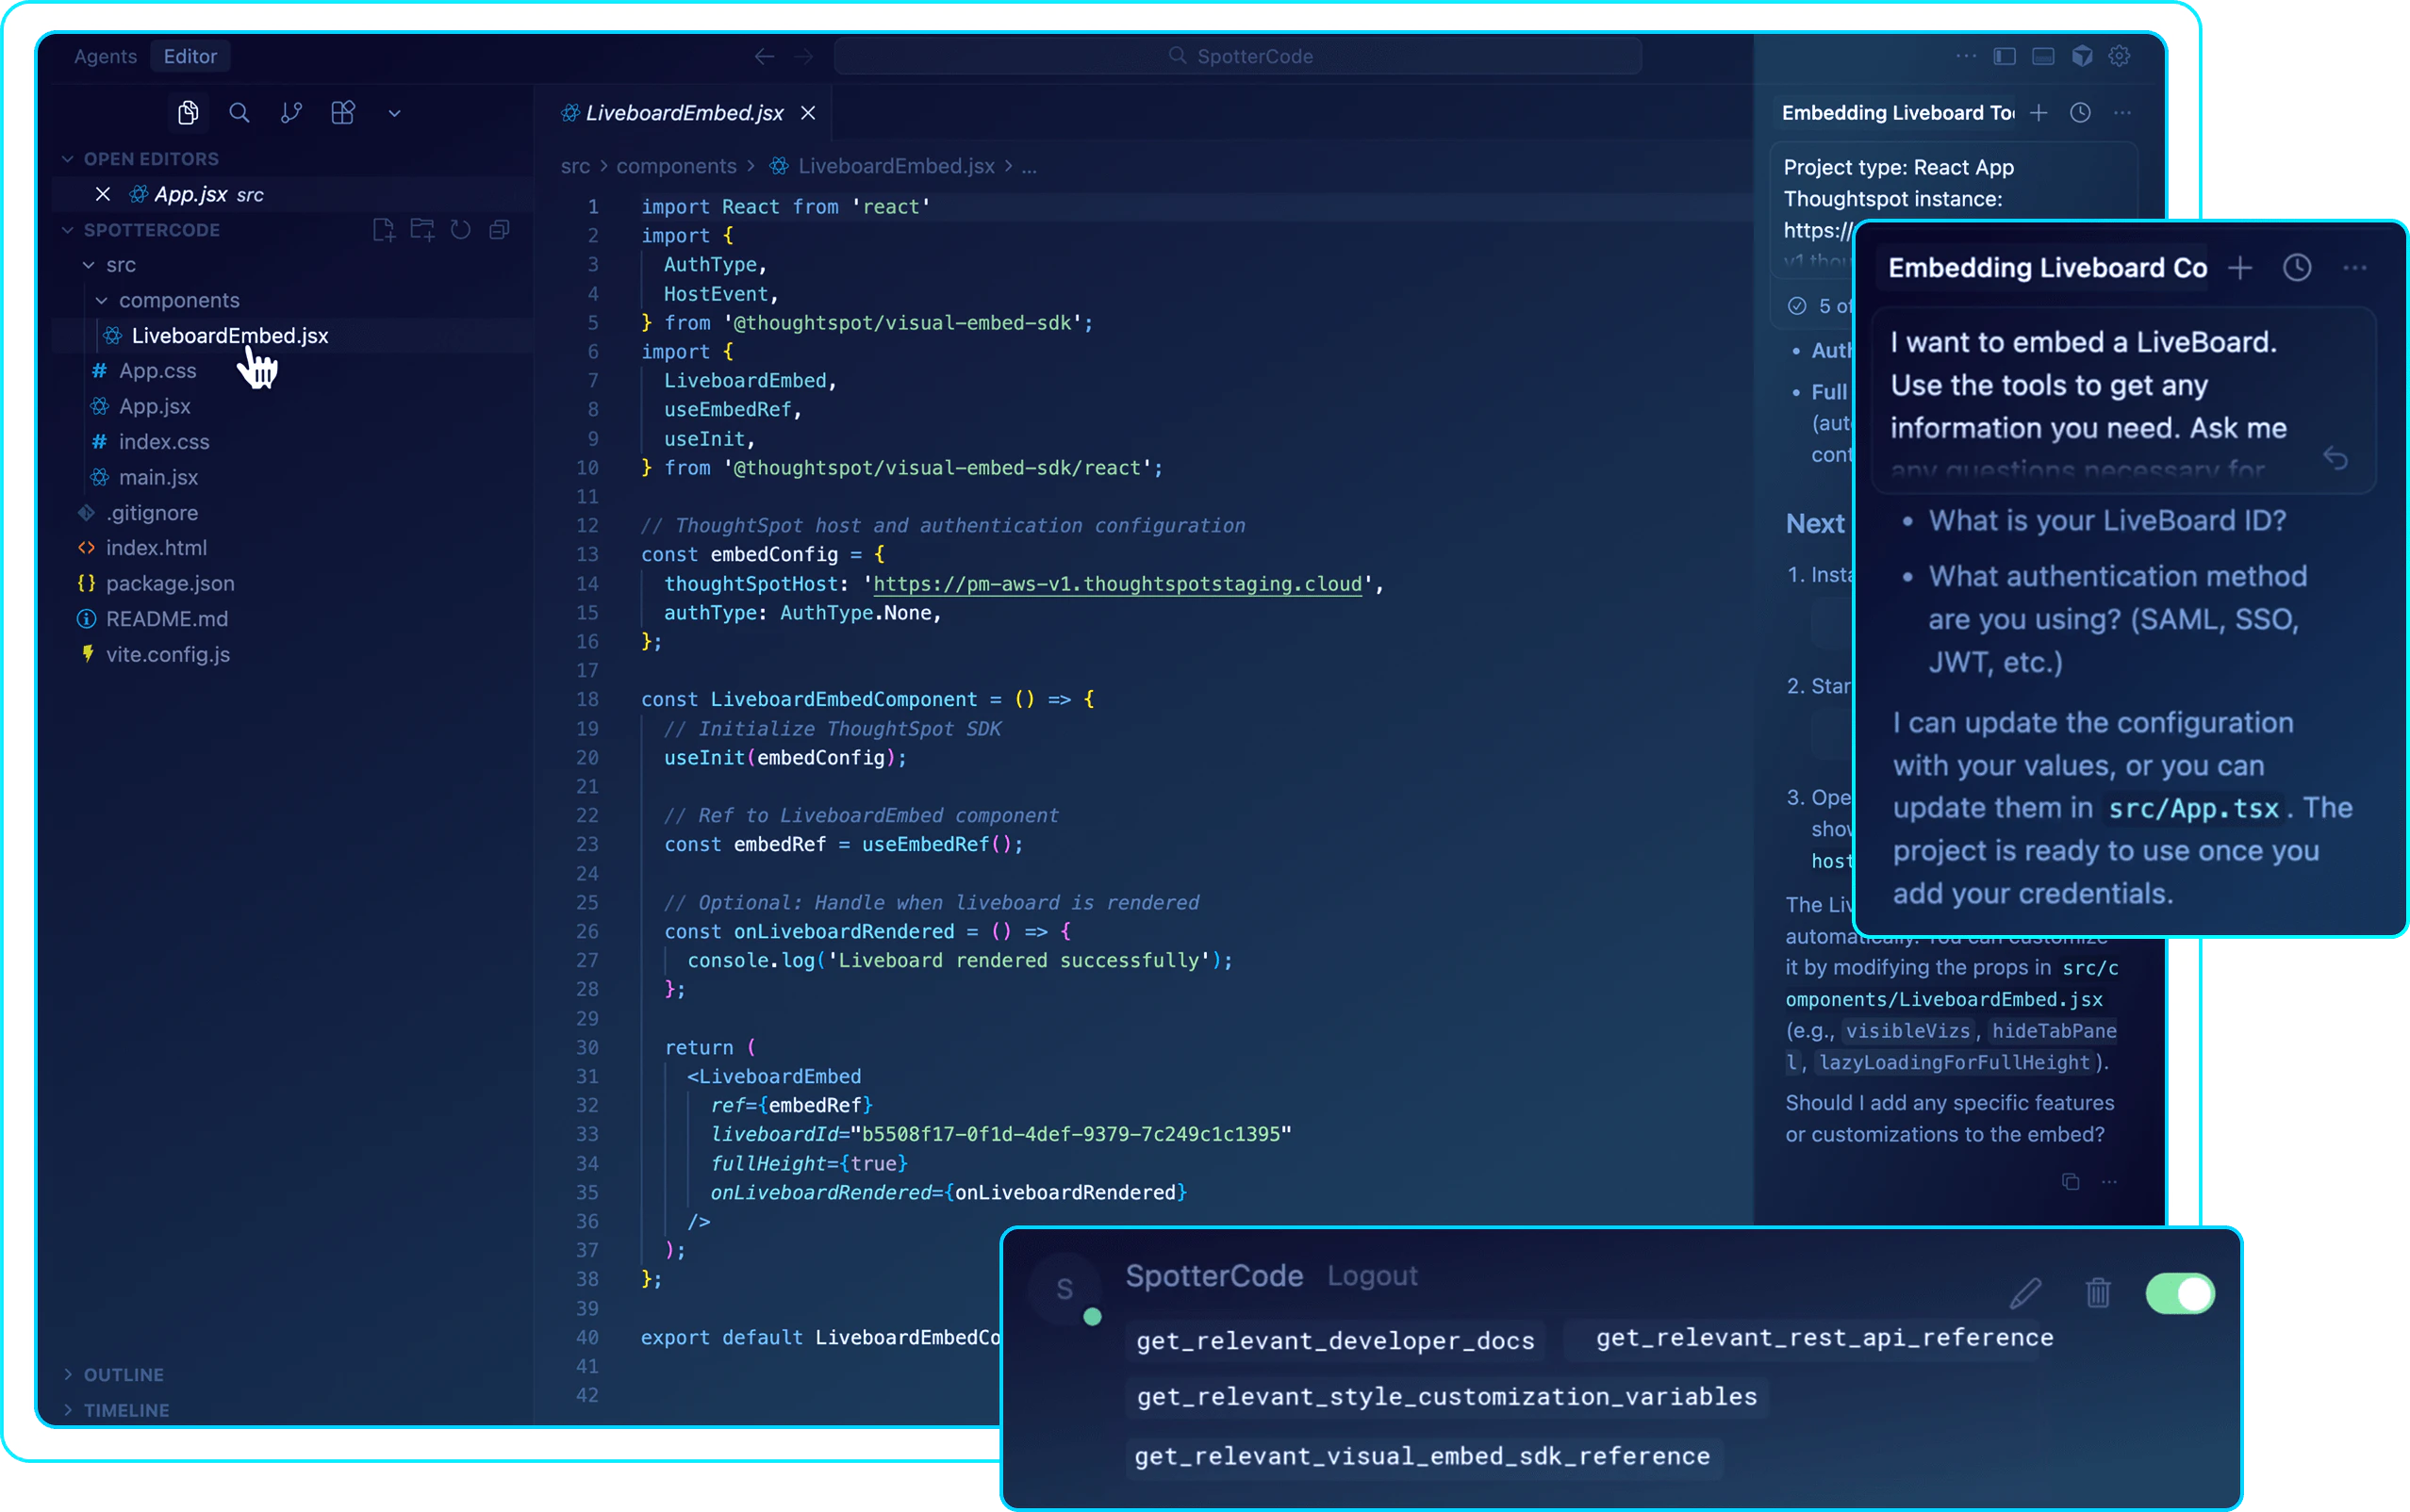
Task: Open response more options beside copy icon
Action: coord(2109,1182)
